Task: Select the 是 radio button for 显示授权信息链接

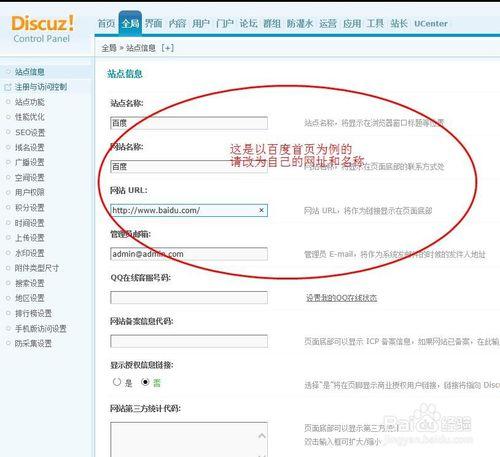Action: (117, 382)
